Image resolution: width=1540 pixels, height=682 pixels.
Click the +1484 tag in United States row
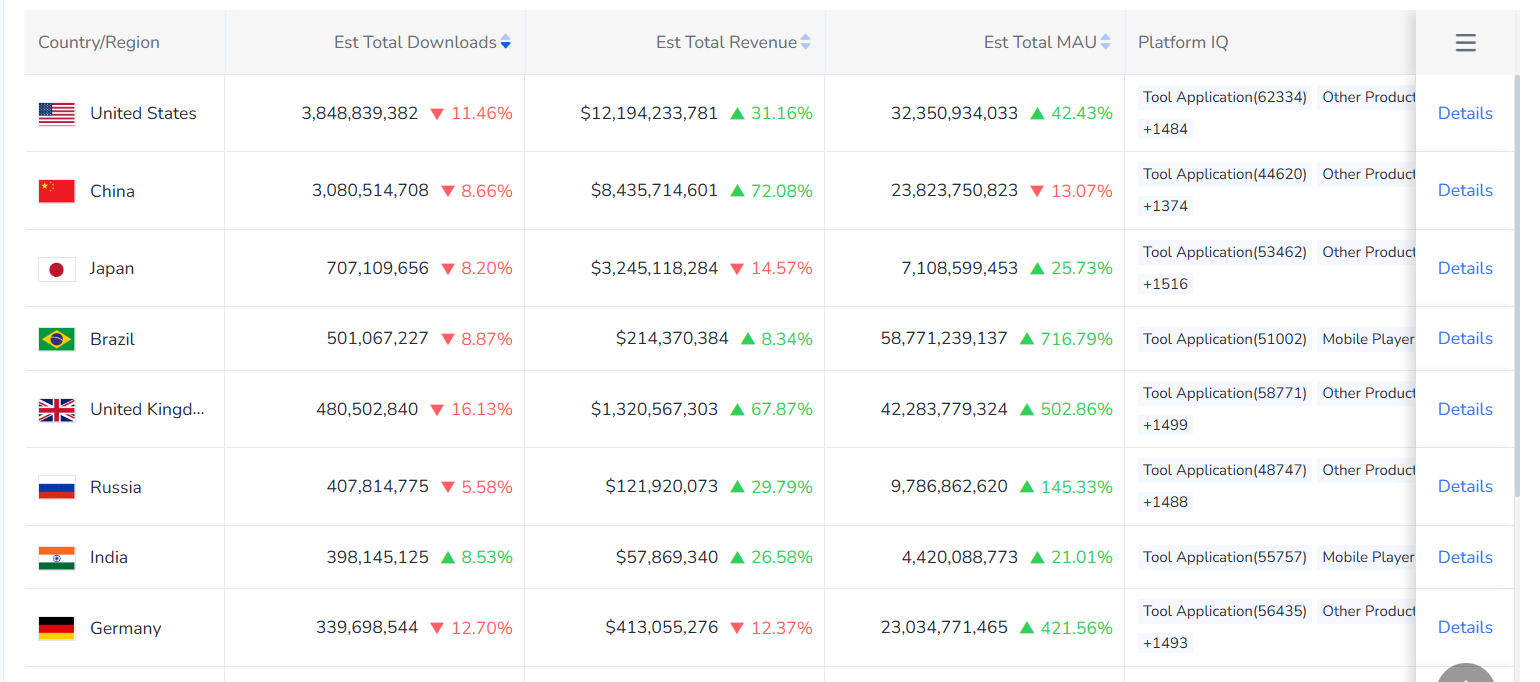(1166, 129)
